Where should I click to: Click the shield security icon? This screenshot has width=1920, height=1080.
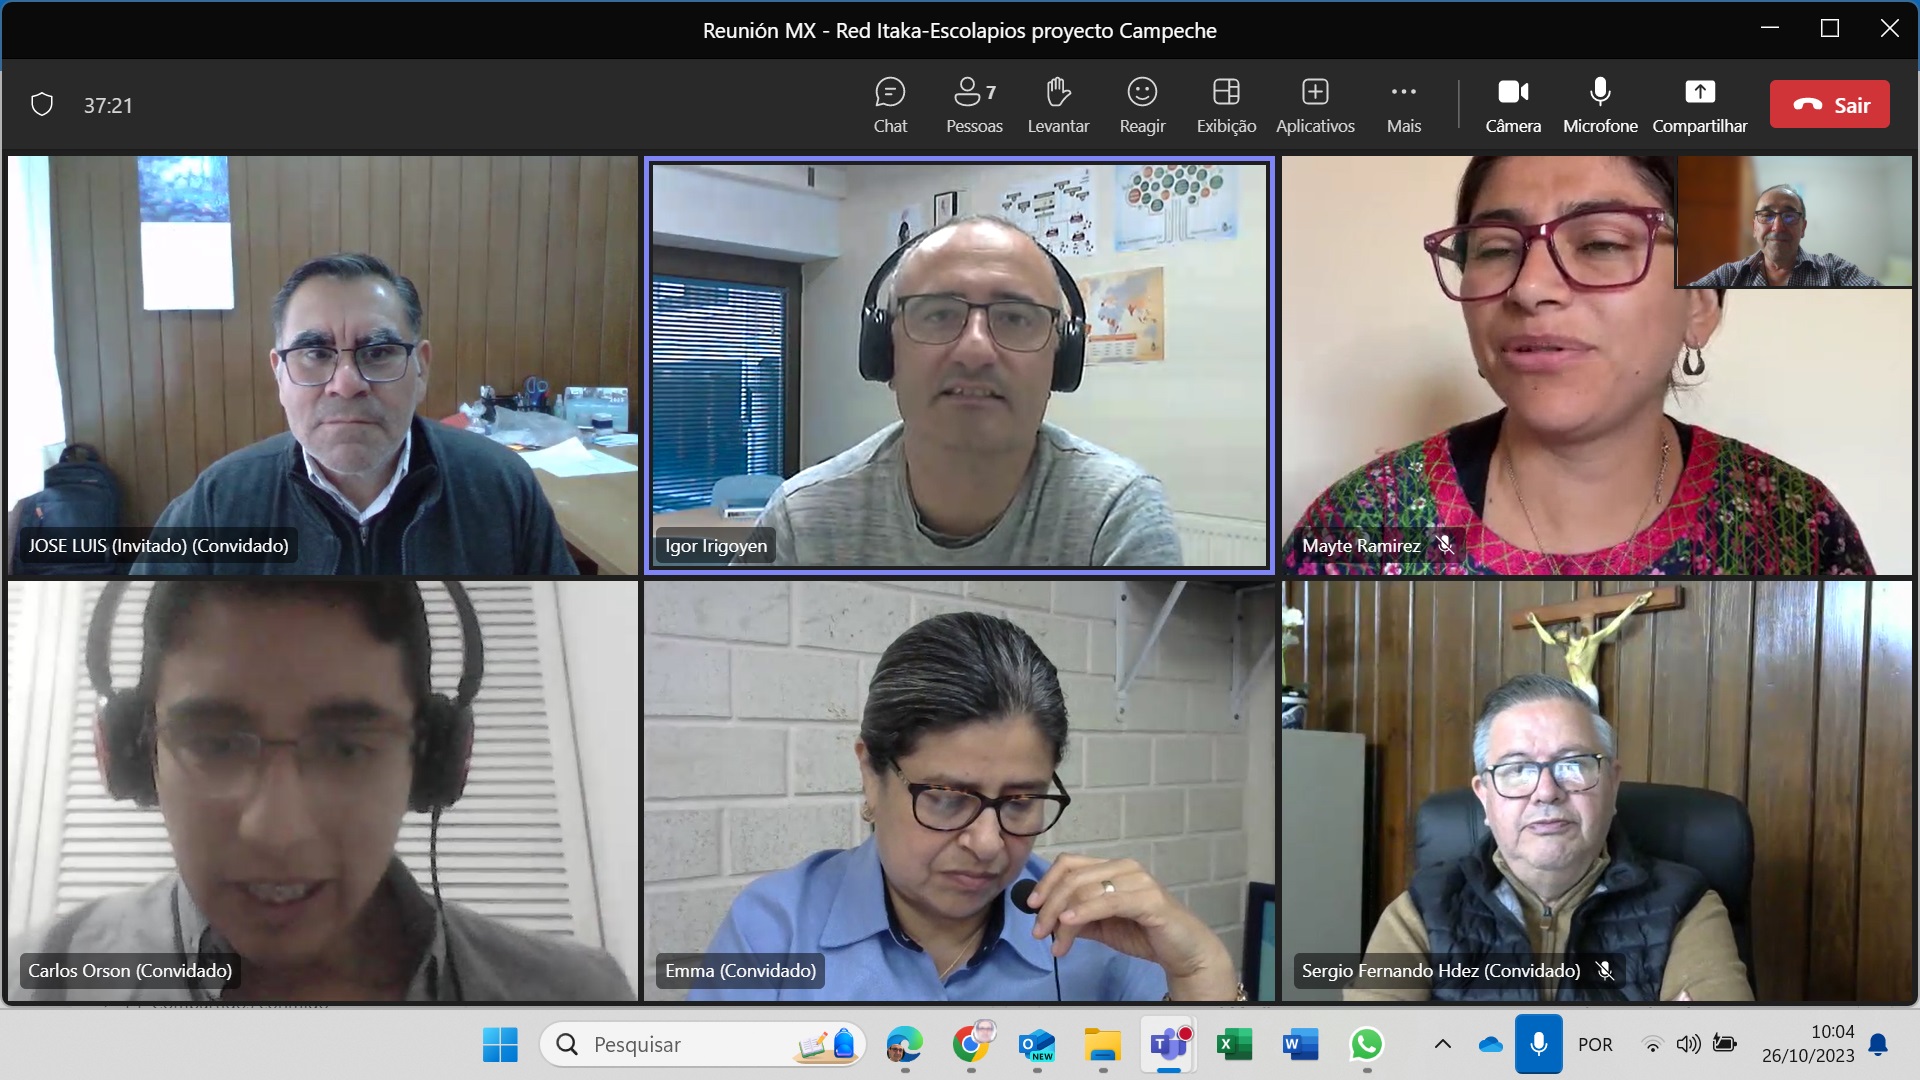click(x=42, y=105)
